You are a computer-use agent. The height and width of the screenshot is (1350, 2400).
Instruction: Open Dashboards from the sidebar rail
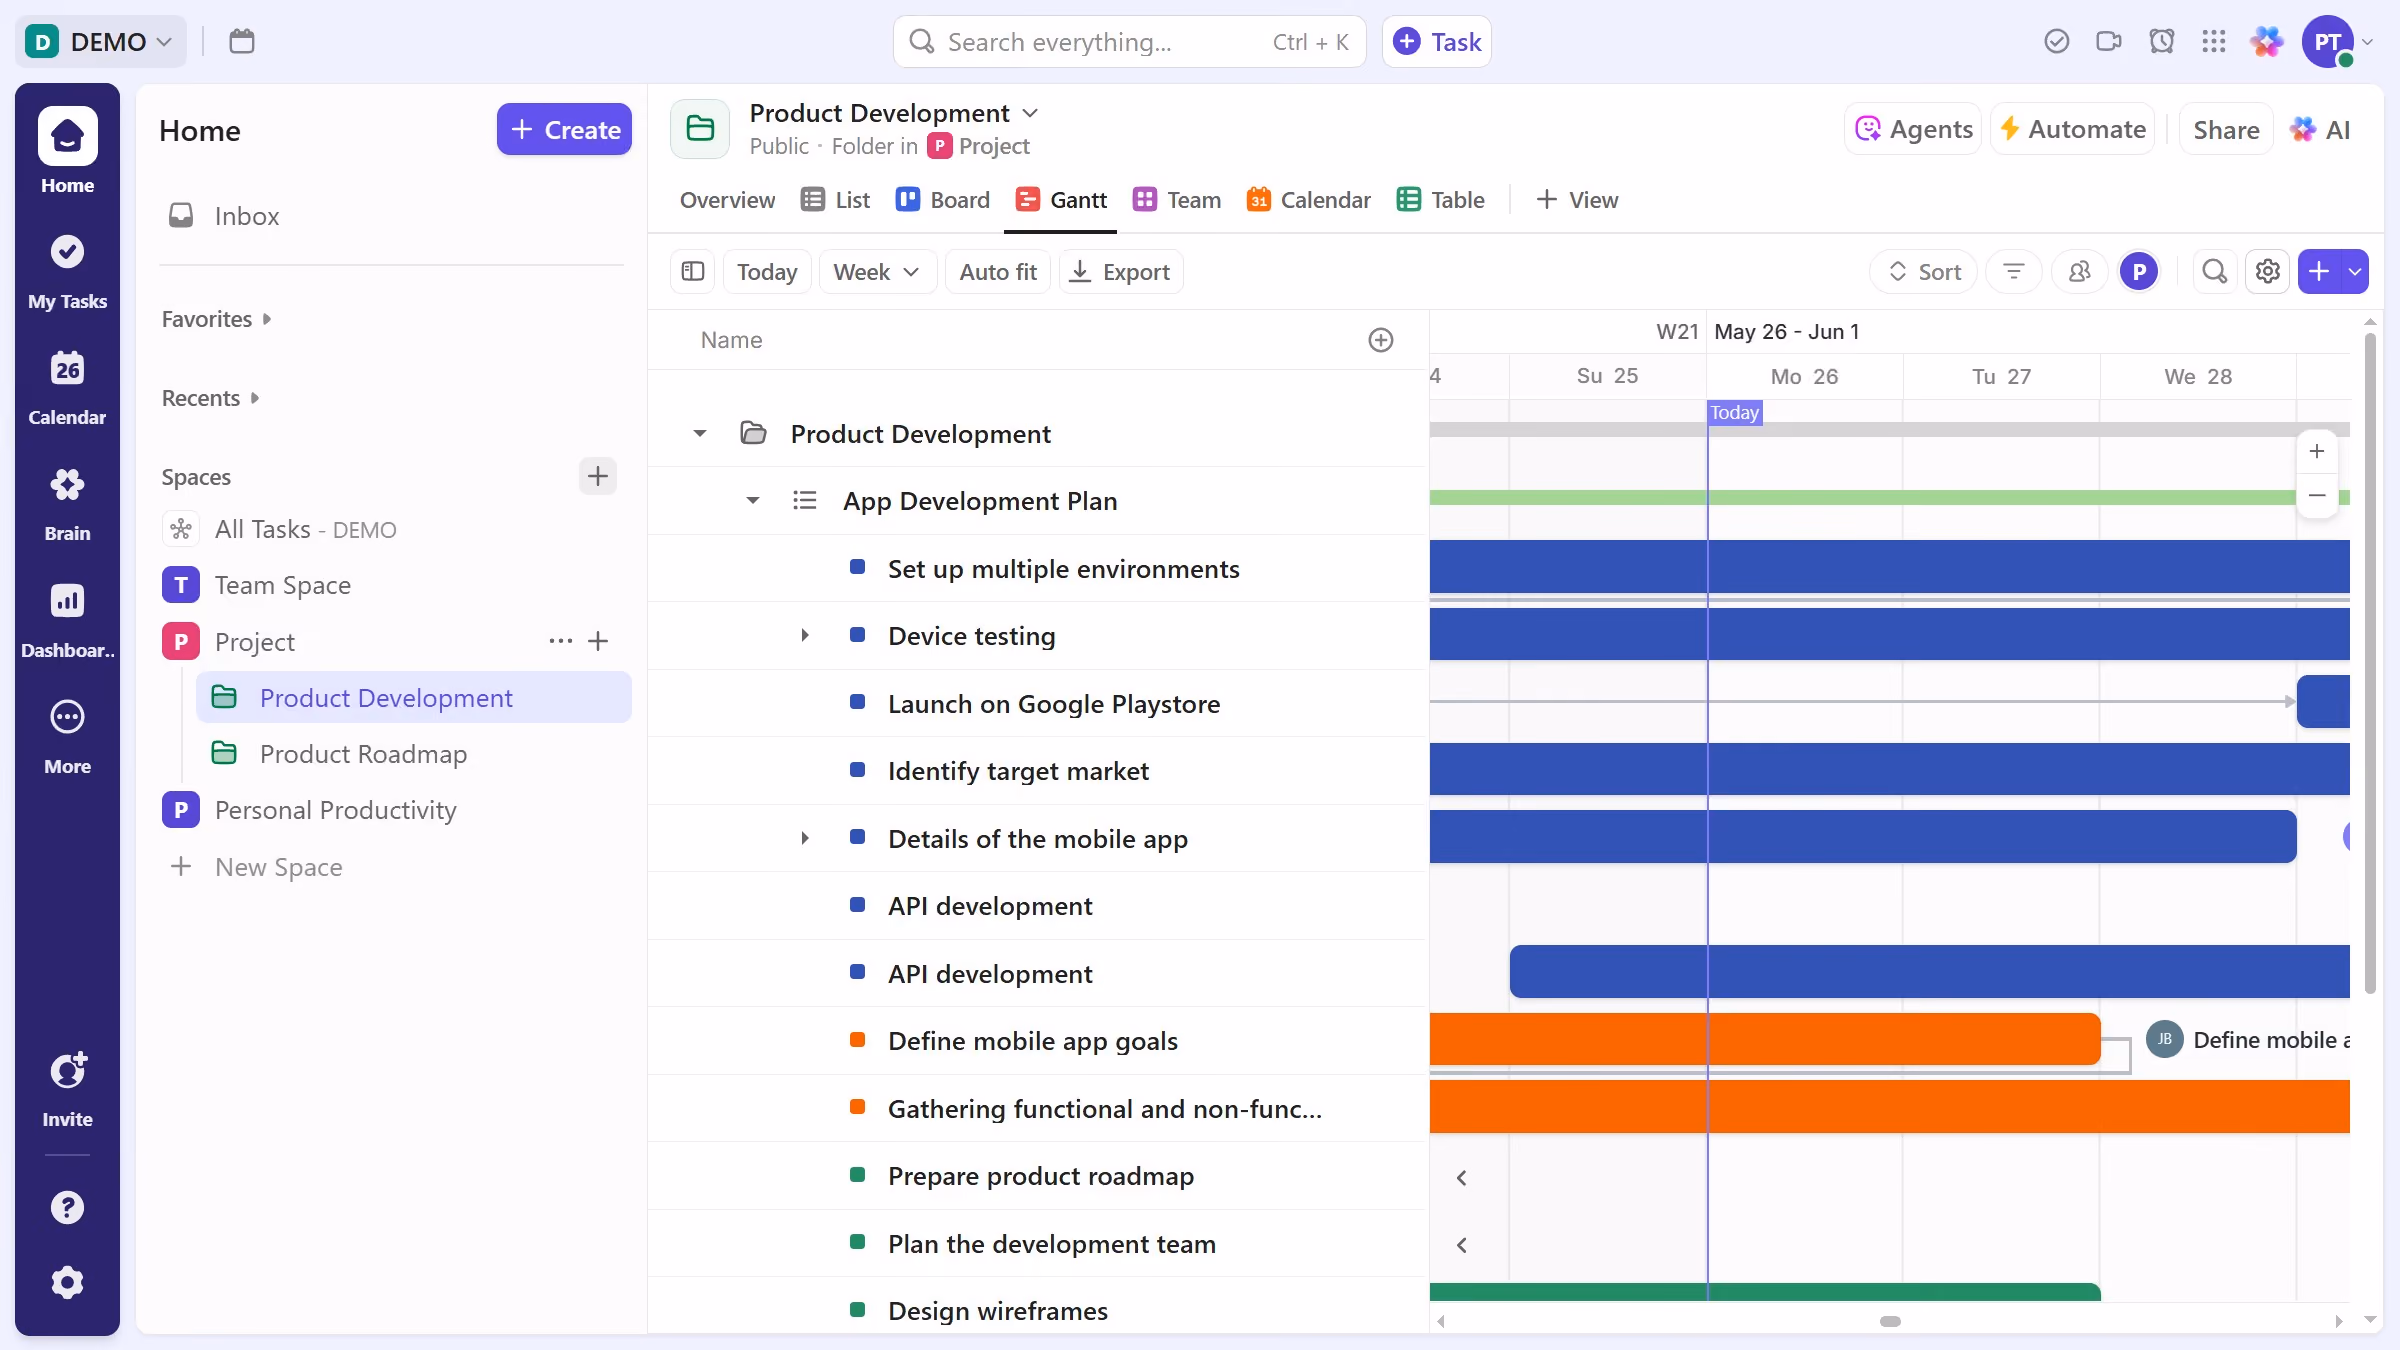(x=67, y=619)
